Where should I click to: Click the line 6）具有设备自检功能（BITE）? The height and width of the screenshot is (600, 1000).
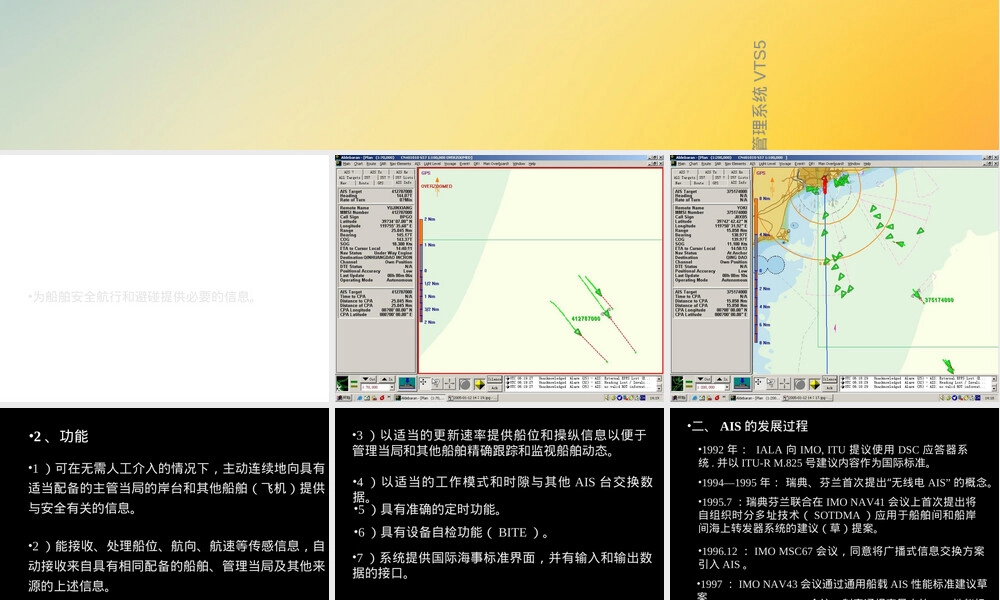[452, 532]
